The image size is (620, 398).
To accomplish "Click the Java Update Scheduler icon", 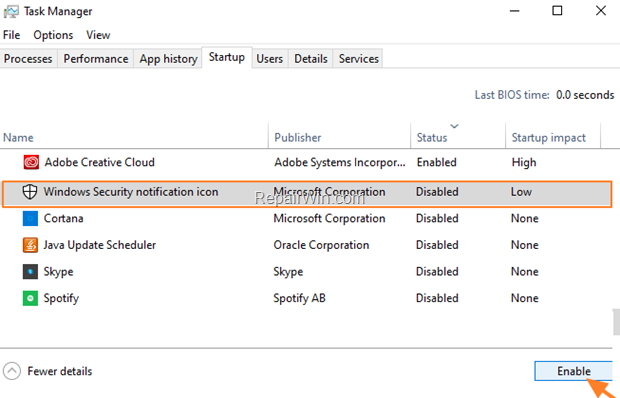I will coord(30,245).
